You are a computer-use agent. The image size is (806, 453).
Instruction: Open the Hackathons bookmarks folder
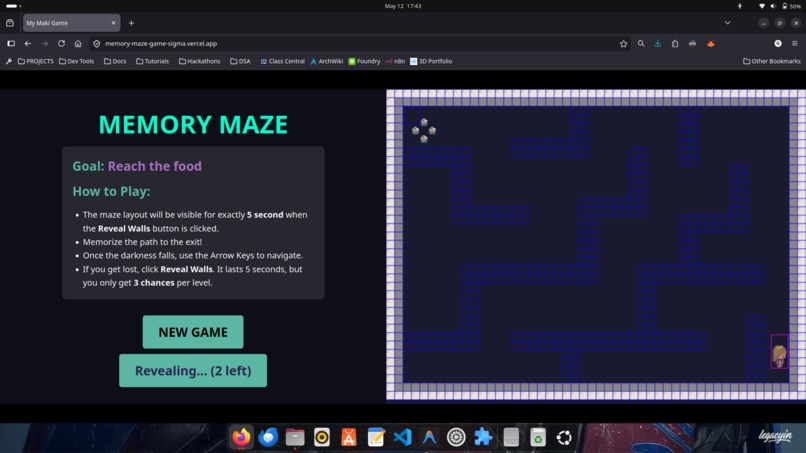point(199,61)
